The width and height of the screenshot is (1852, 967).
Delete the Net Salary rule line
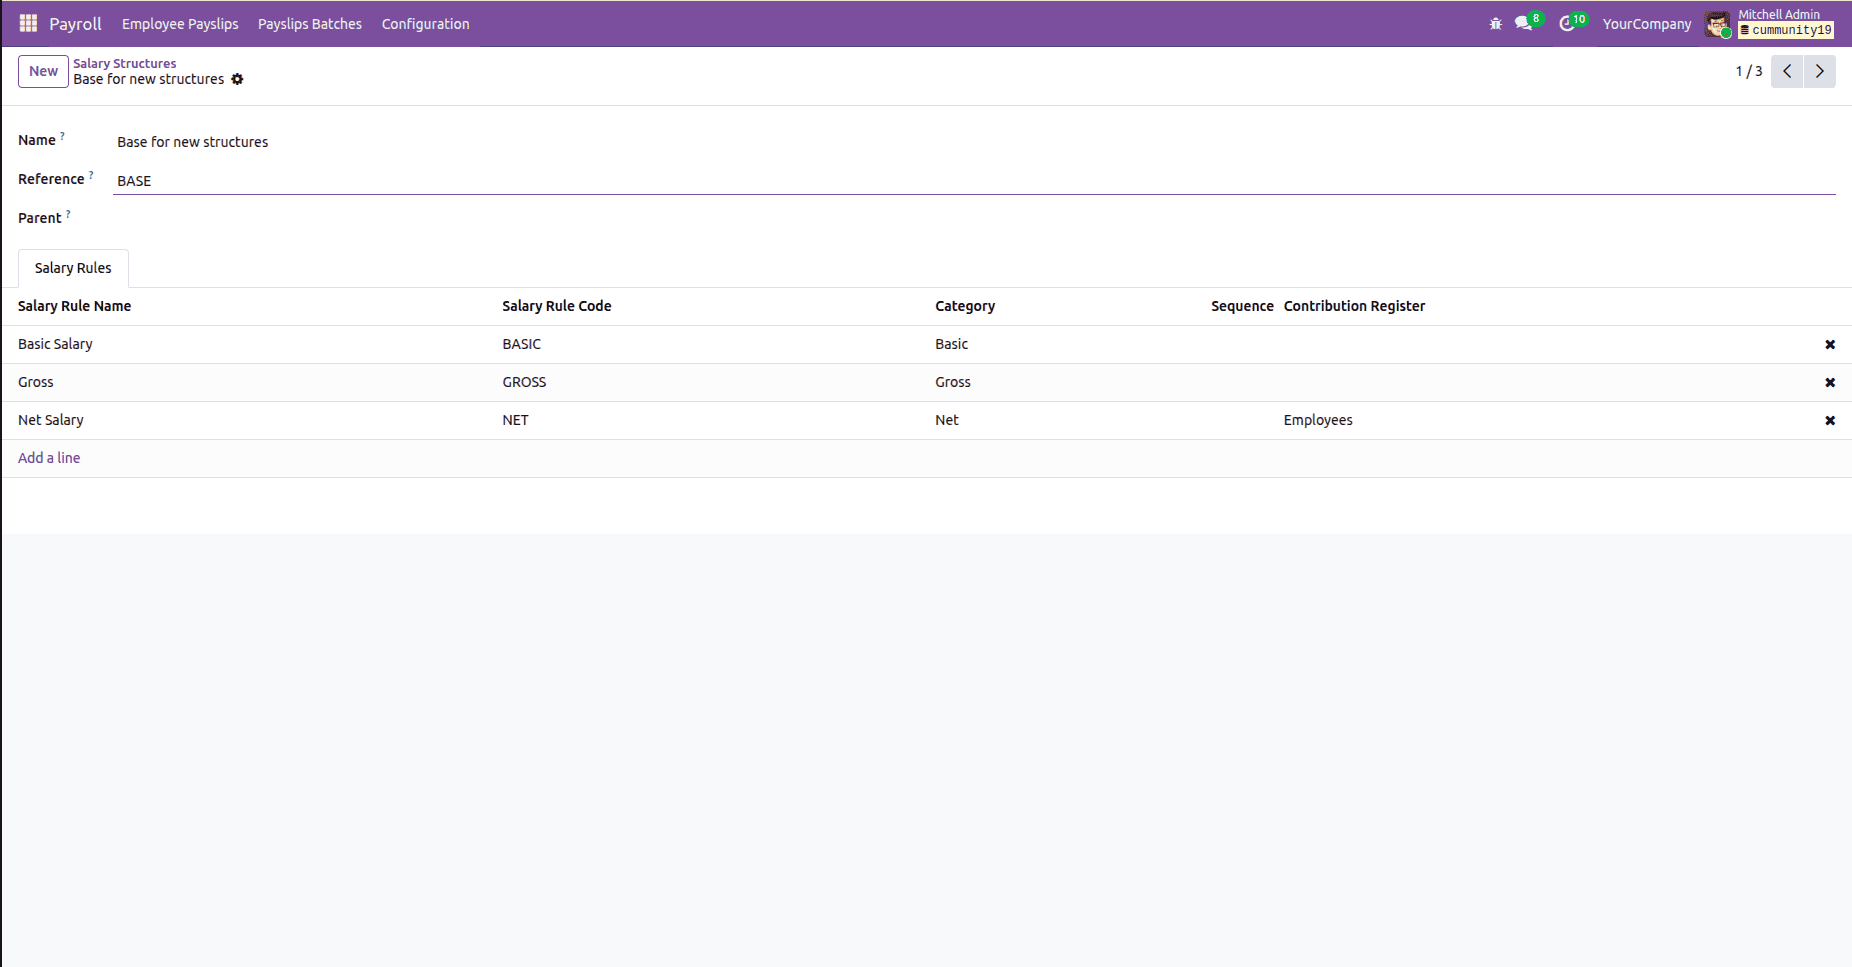(x=1830, y=420)
